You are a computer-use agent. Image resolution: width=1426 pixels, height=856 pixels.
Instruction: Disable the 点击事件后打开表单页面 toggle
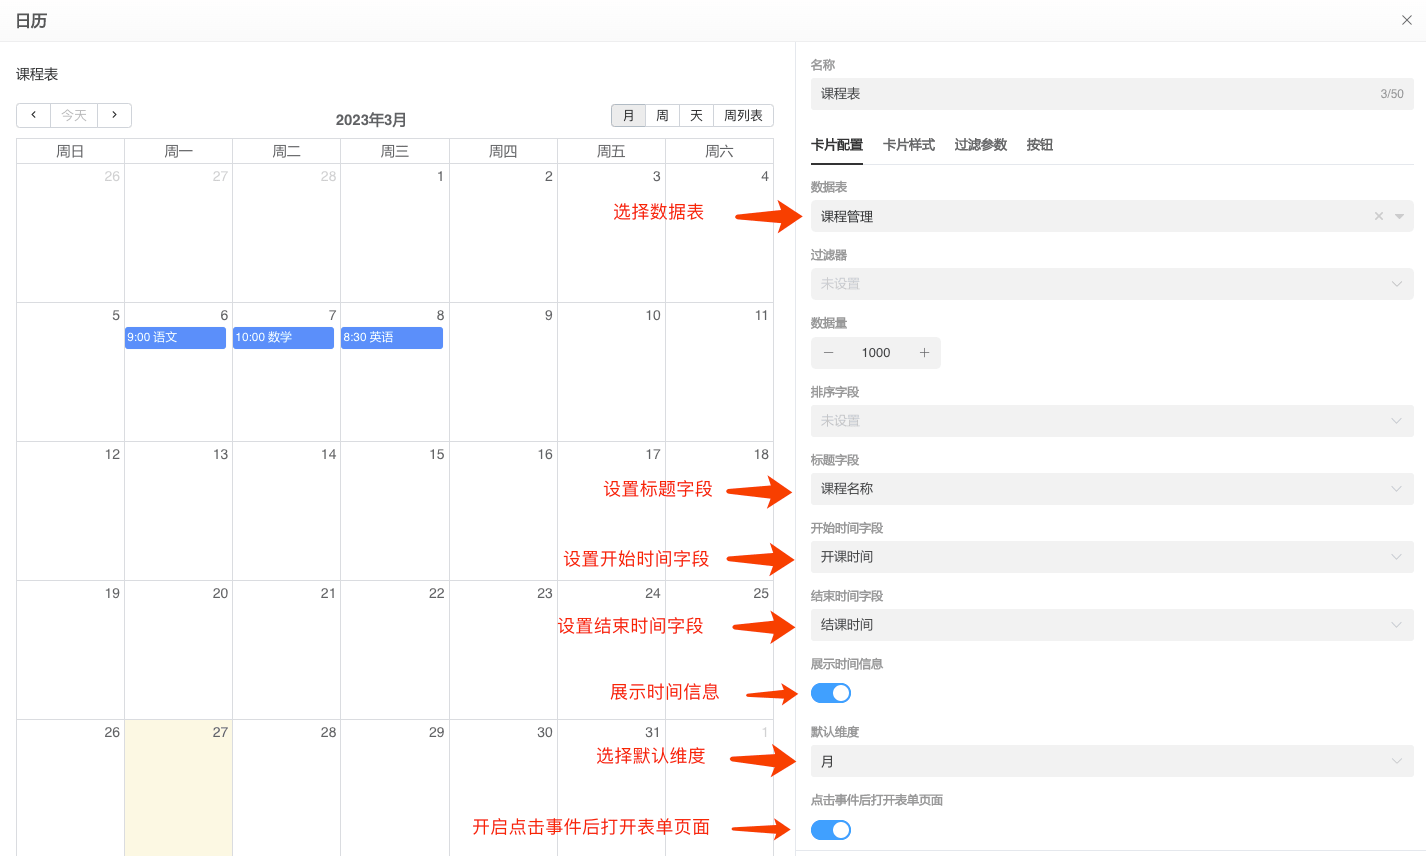(x=831, y=829)
